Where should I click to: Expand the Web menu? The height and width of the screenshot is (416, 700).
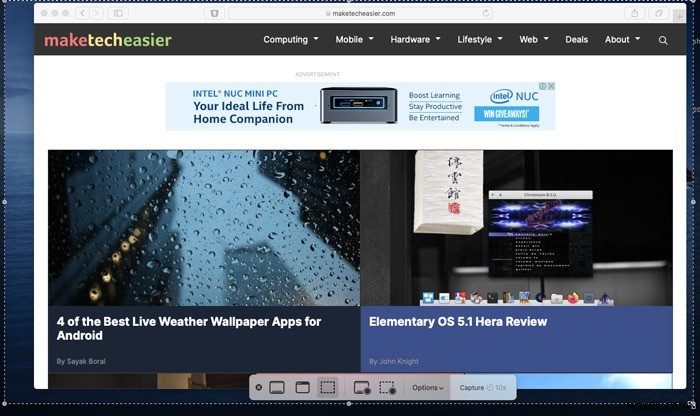533,39
